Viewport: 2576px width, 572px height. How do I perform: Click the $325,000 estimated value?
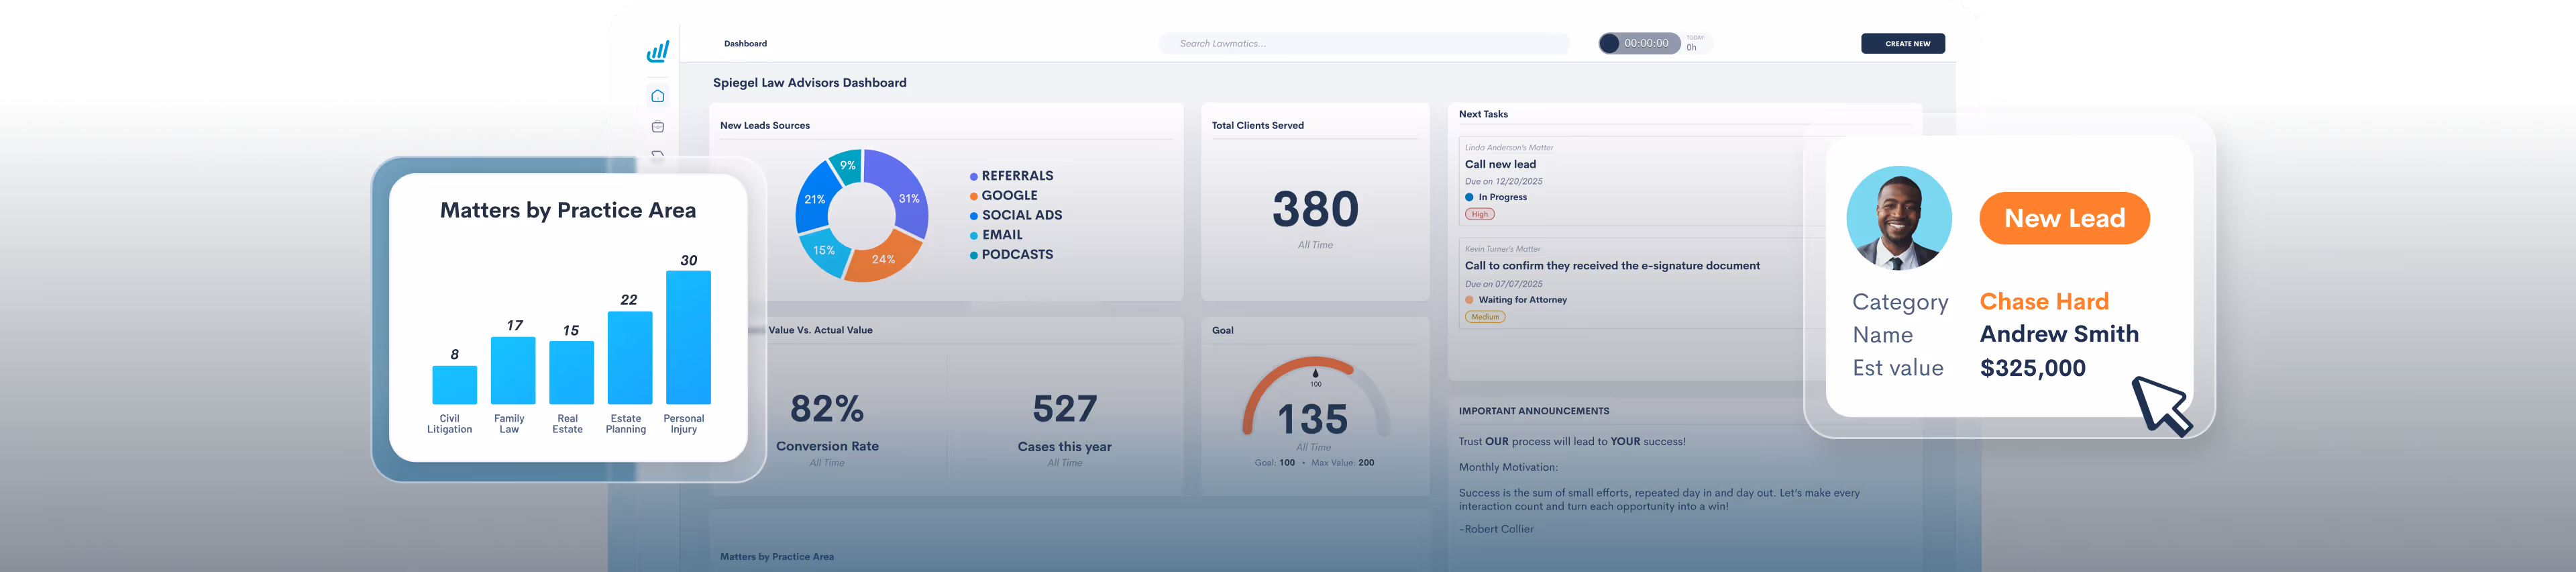pos(2032,368)
